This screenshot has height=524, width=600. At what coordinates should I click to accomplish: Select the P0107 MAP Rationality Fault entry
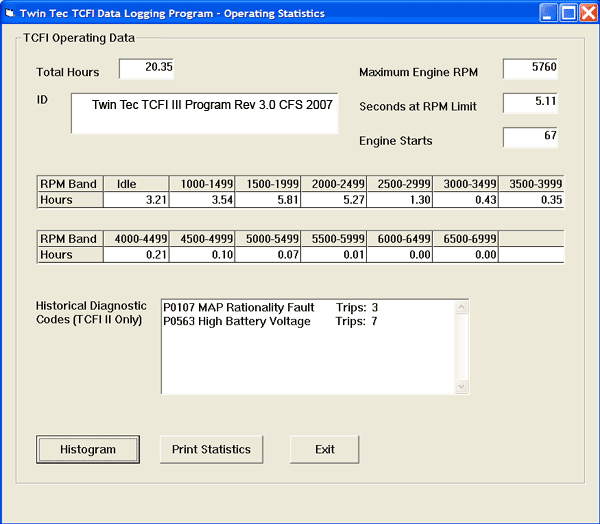(239, 307)
